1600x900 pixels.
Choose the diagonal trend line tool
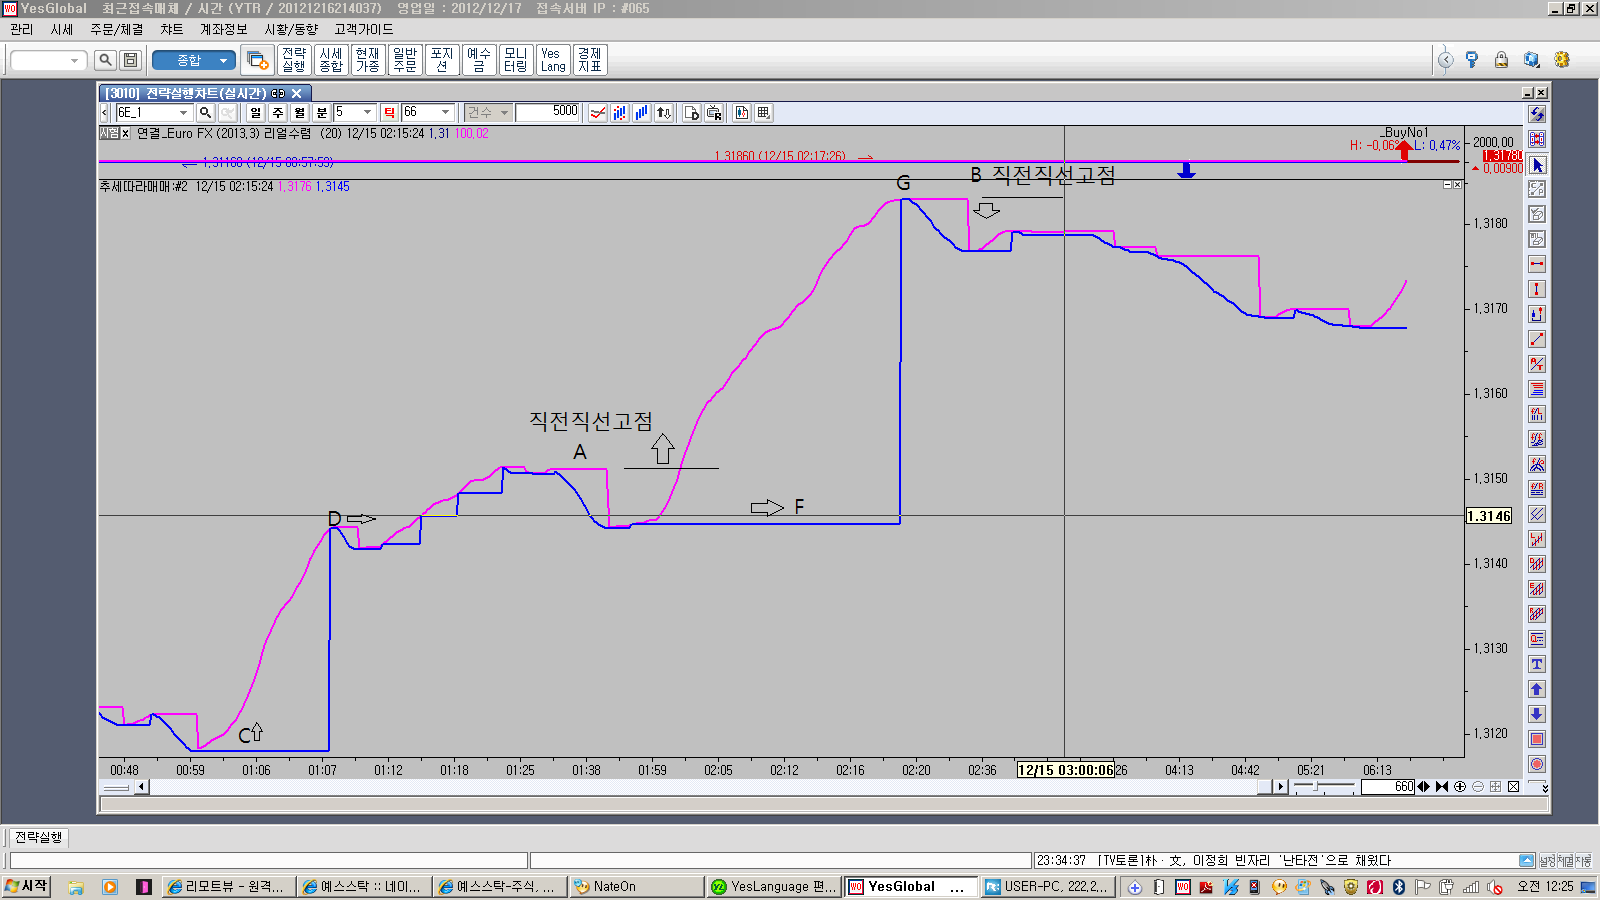1537,339
